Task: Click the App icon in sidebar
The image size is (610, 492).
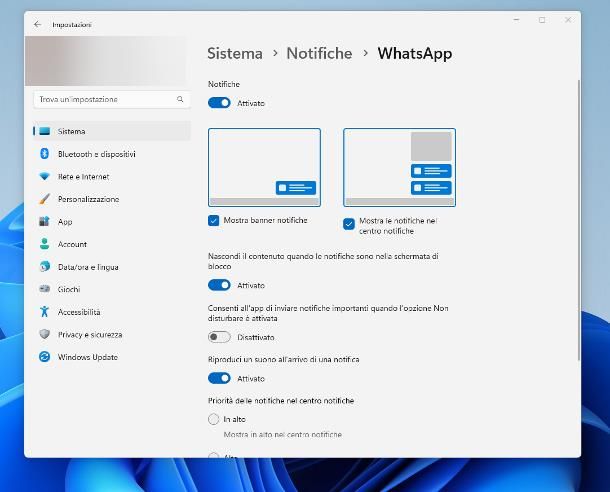Action: (x=44, y=221)
